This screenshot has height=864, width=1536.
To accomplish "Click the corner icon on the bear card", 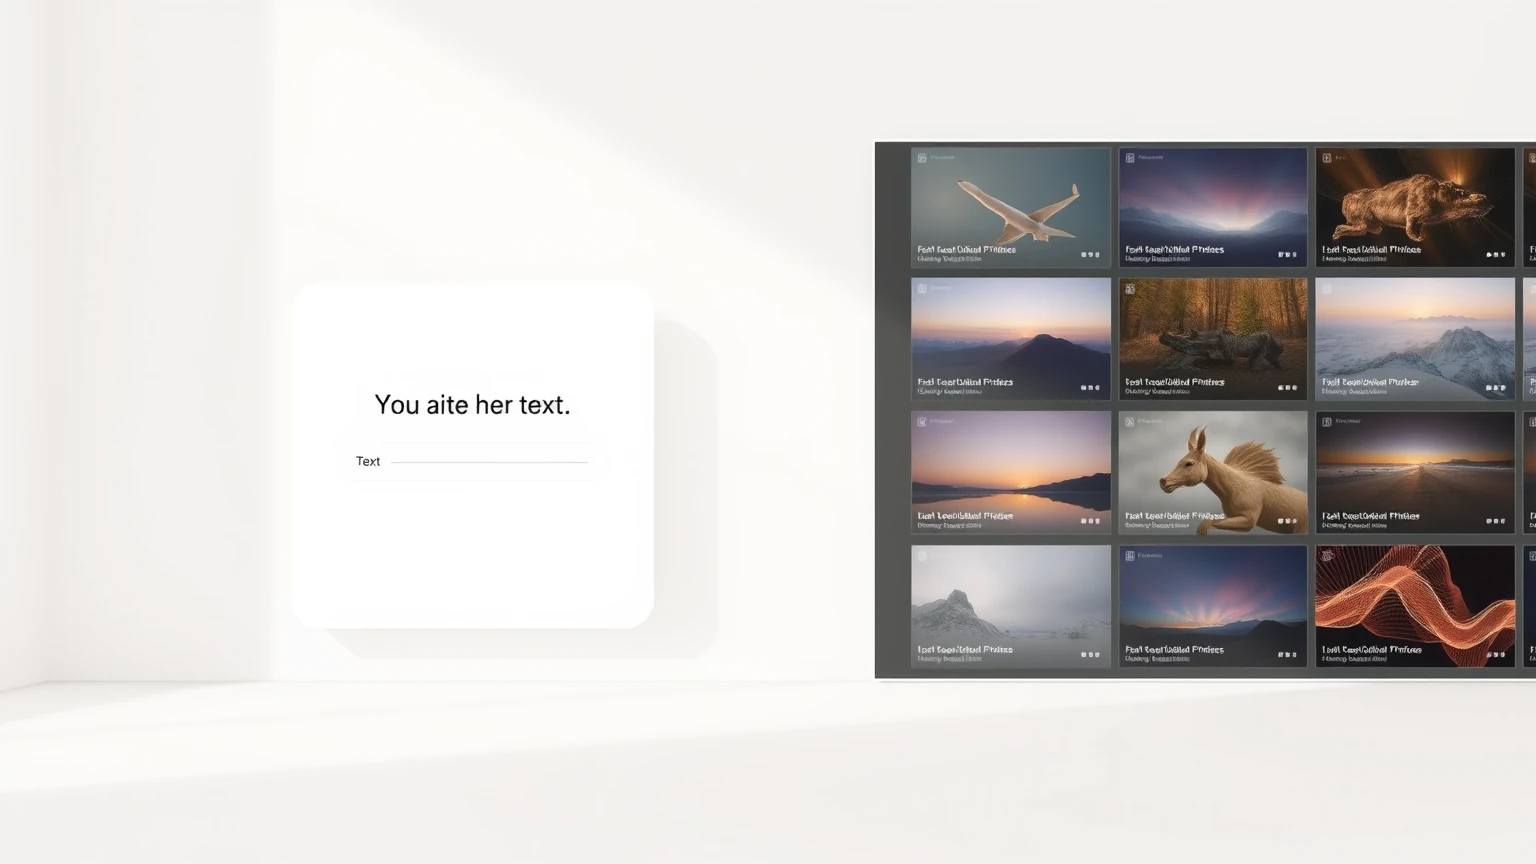I will pos(1327,158).
